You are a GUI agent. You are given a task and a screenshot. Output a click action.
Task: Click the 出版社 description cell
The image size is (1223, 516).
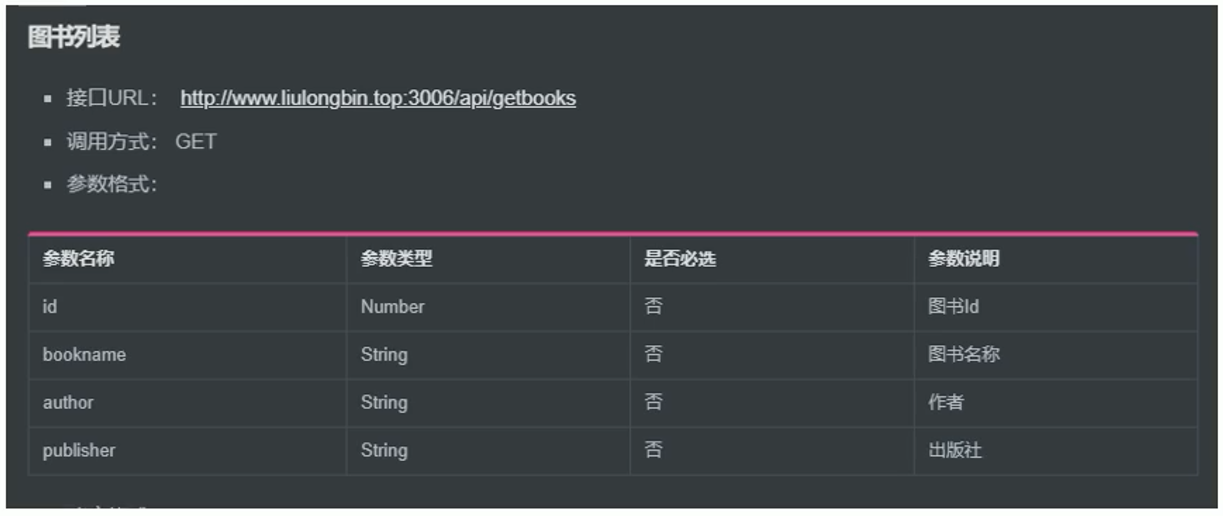pyautogui.click(x=1056, y=451)
